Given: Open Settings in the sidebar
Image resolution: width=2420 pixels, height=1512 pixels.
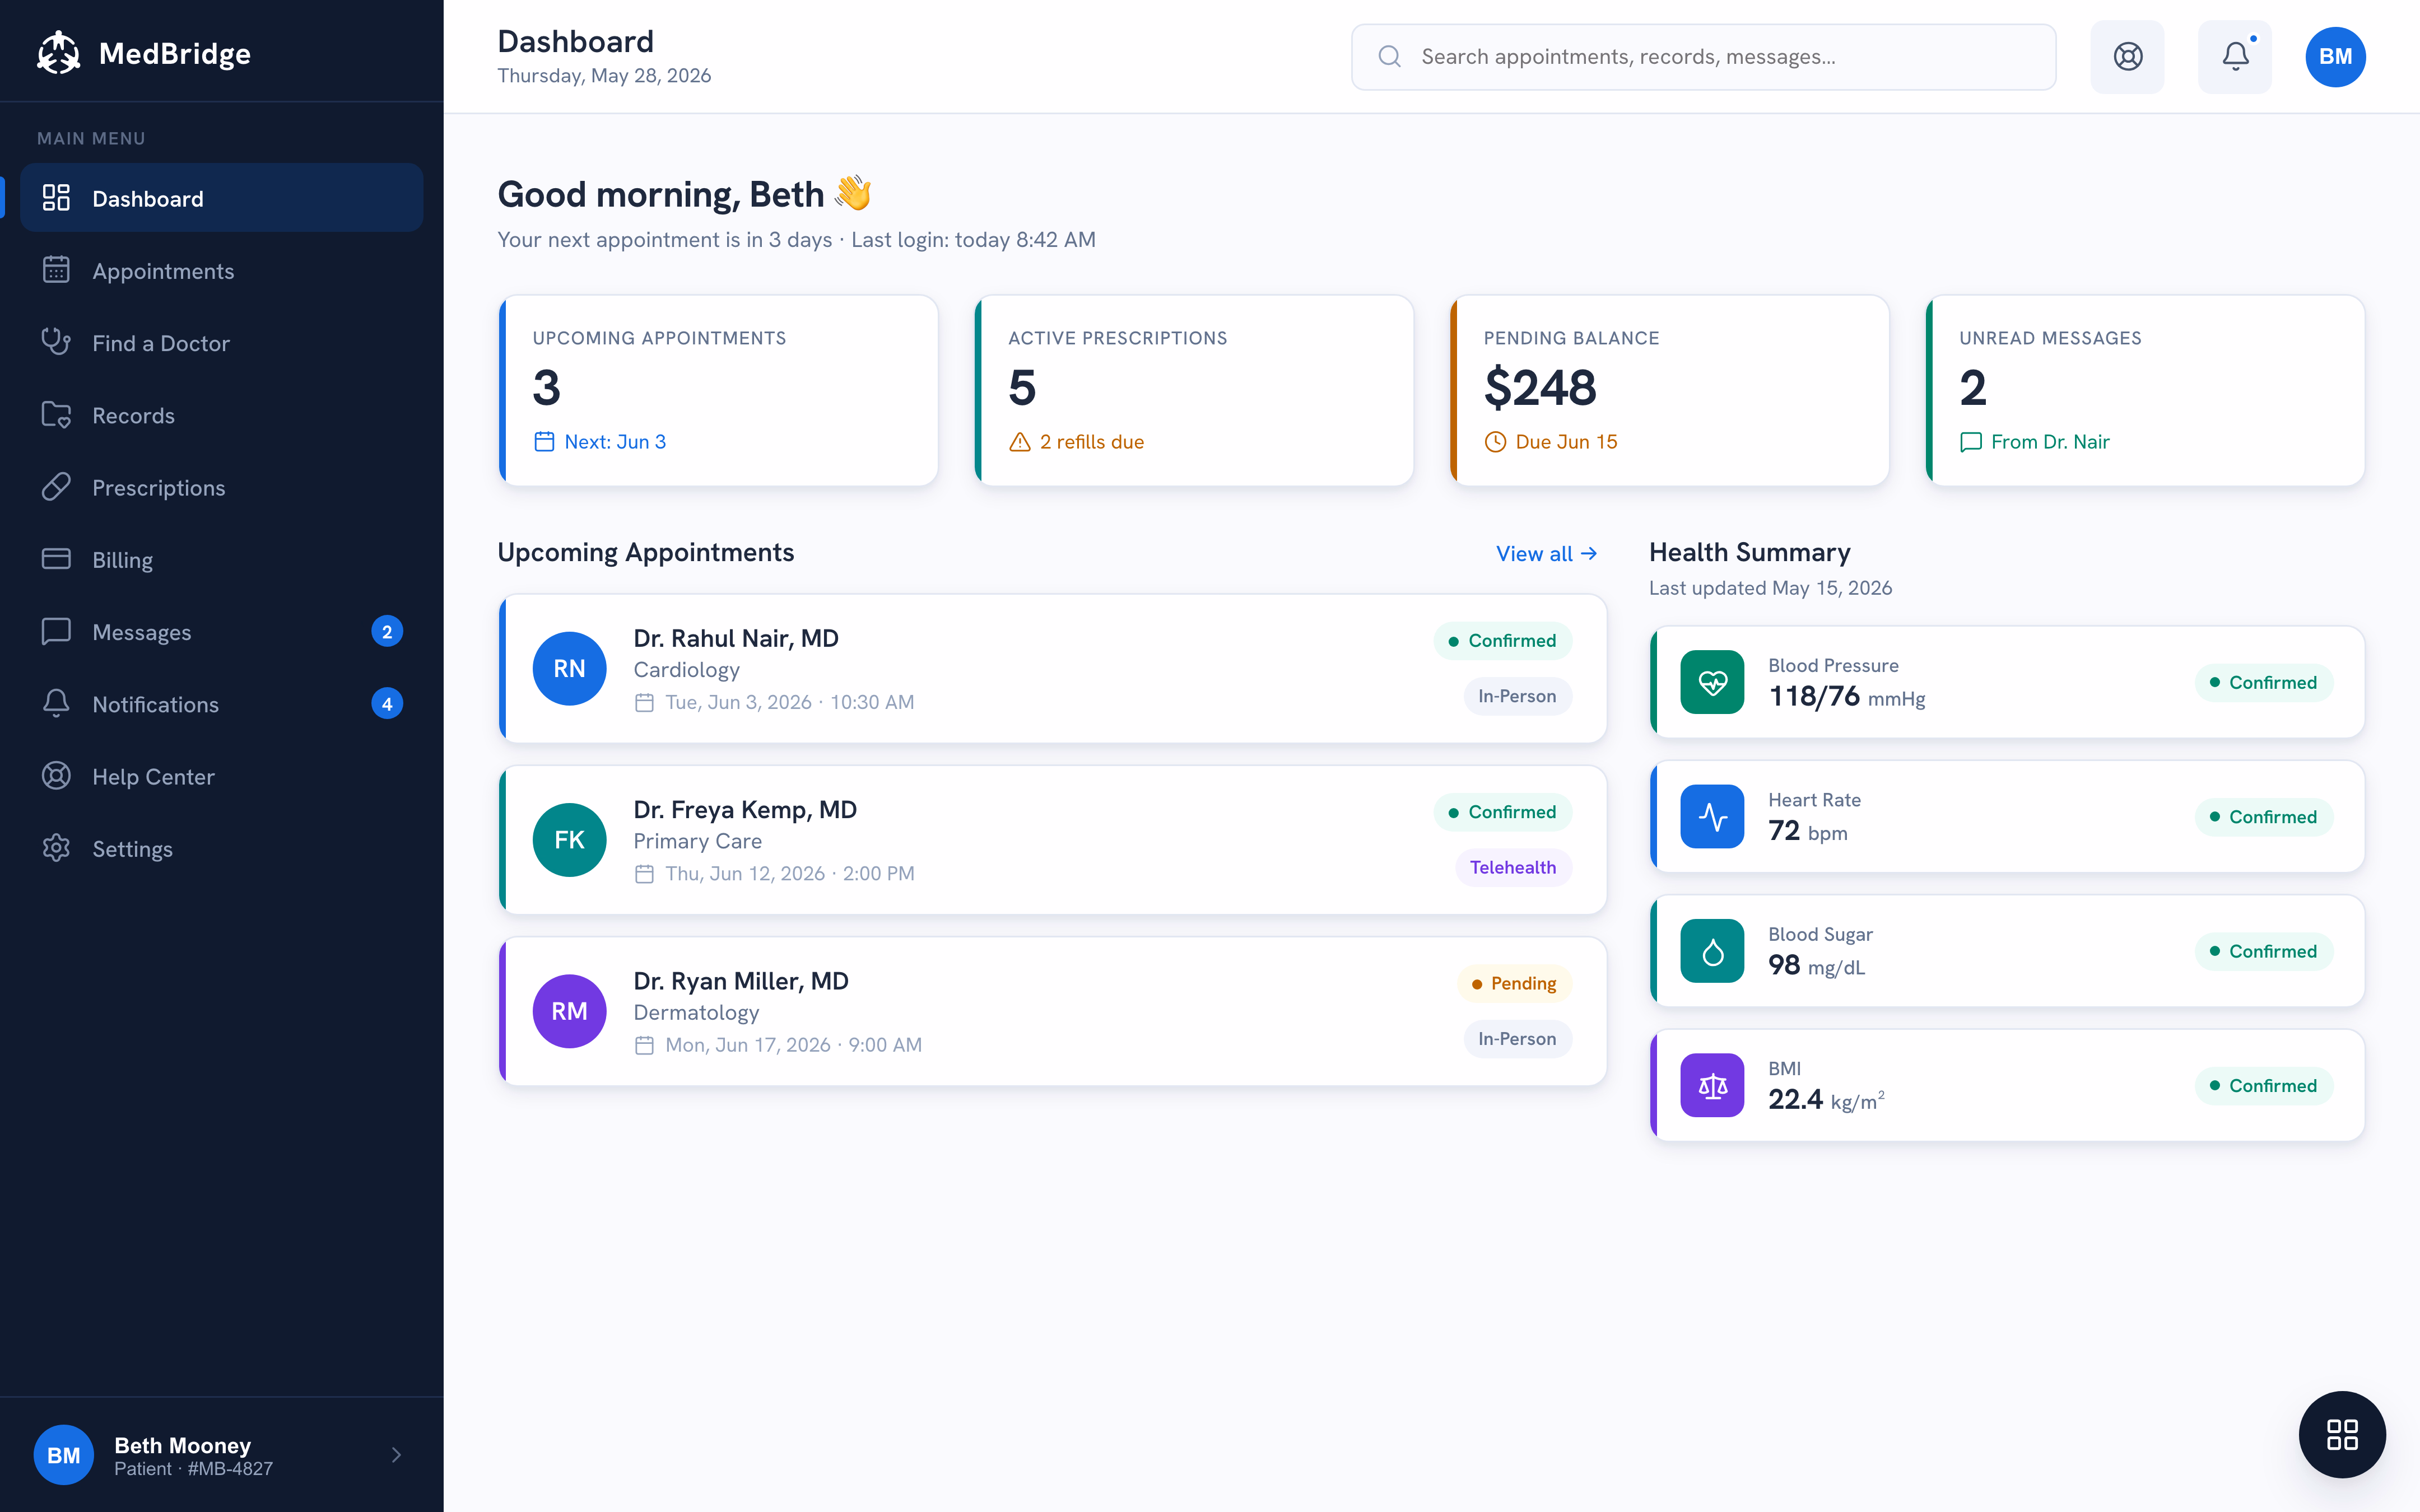Looking at the screenshot, I should [x=221, y=849].
